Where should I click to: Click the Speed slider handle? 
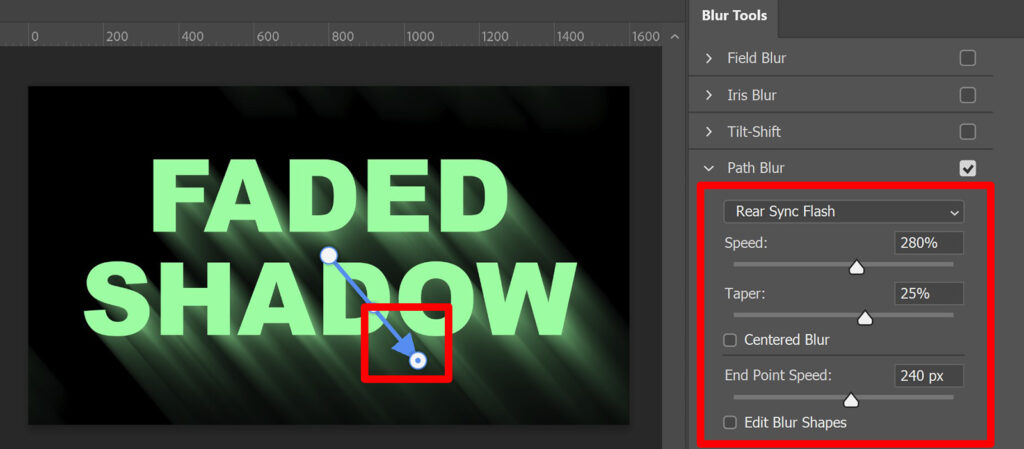pyautogui.click(x=856, y=268)
